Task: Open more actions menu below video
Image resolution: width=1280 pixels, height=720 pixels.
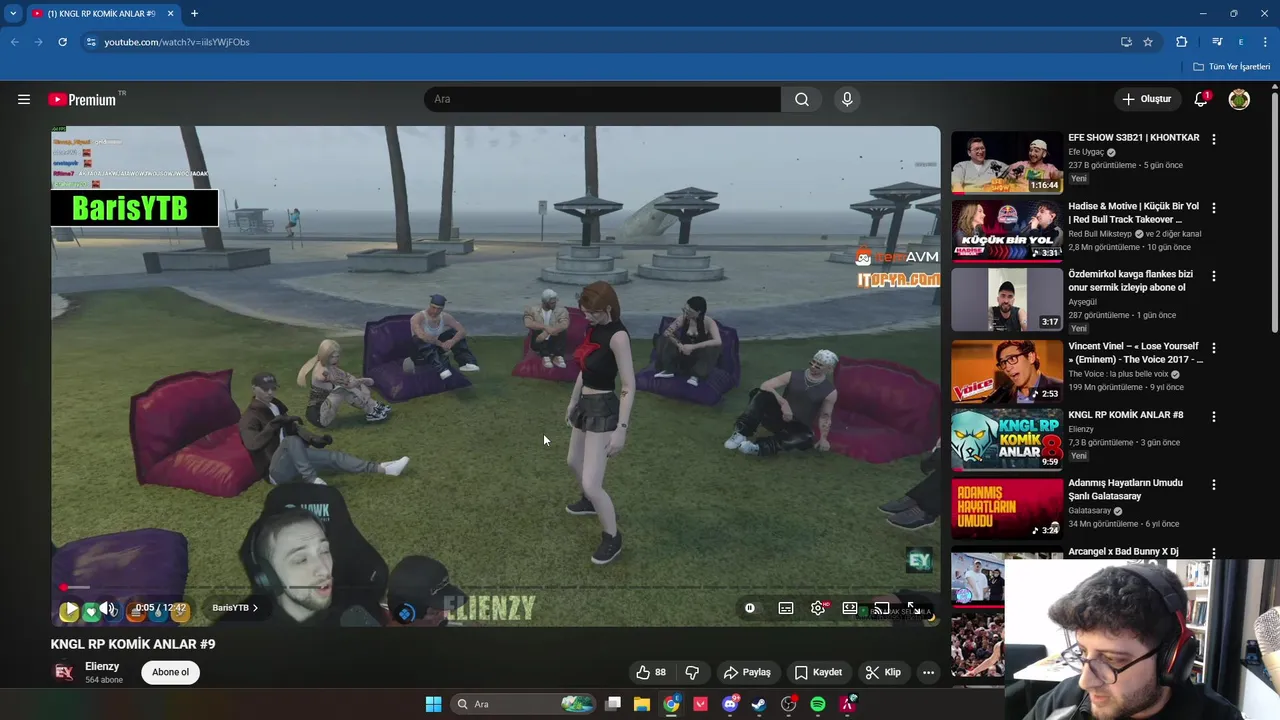Action: pyautogui.click(x=928, y=672)
